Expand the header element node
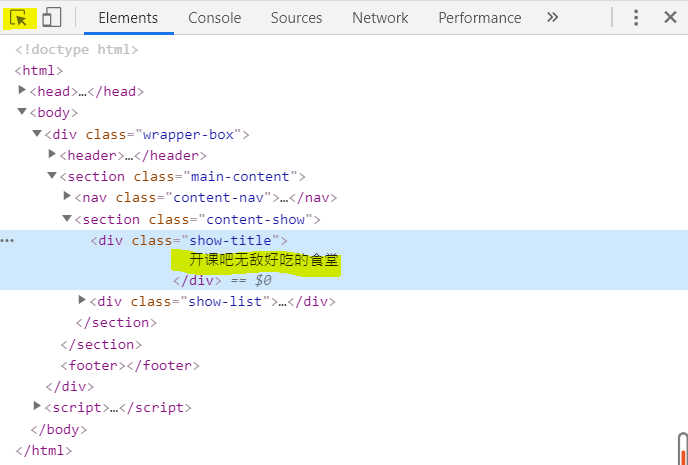This screenshot has height=465, width=688. click(52, 154)
